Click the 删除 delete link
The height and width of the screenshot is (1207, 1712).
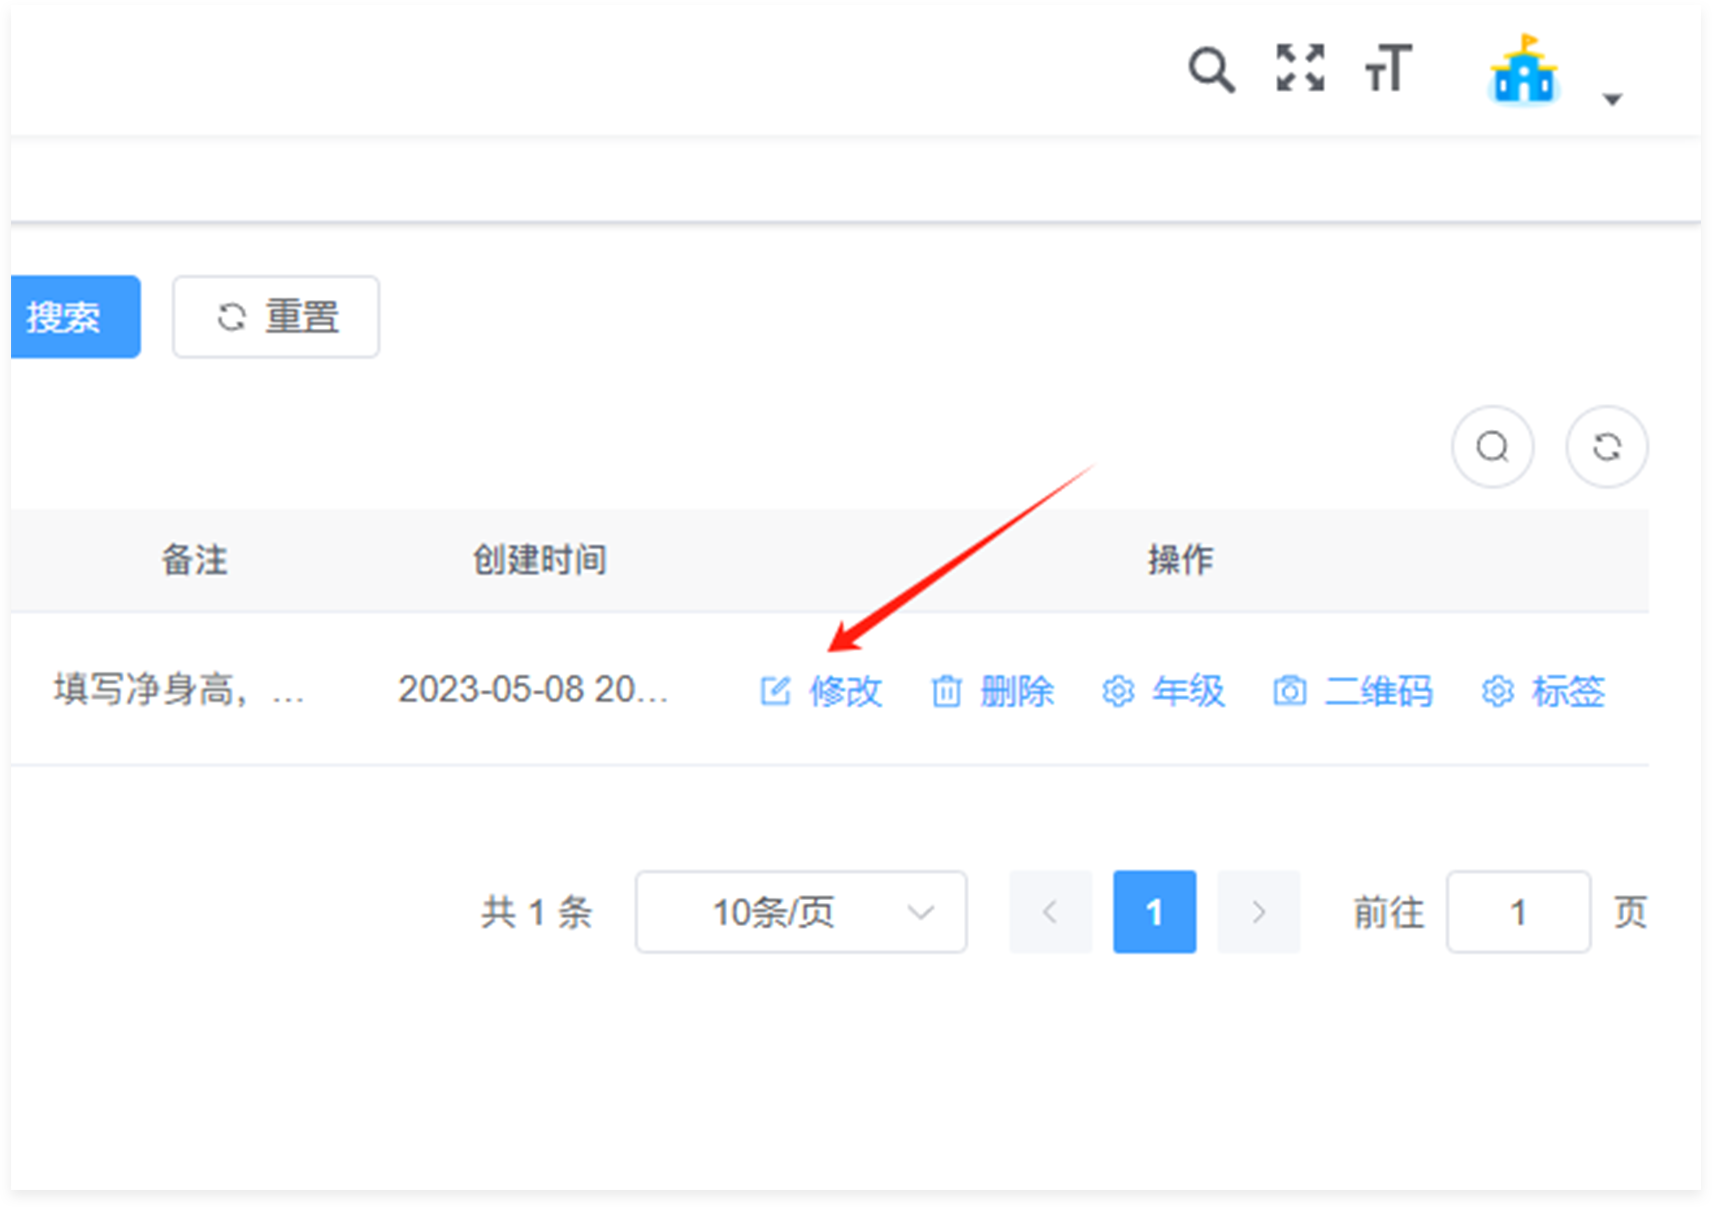[992, 691]
